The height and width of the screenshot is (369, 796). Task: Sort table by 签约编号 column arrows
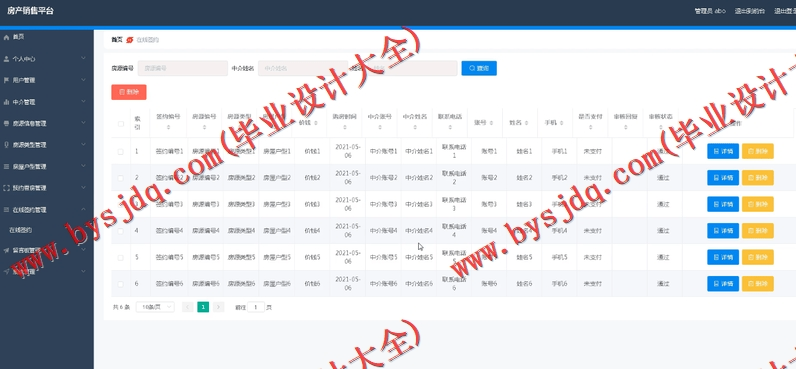pyautogui.click(x=169, y=128)
